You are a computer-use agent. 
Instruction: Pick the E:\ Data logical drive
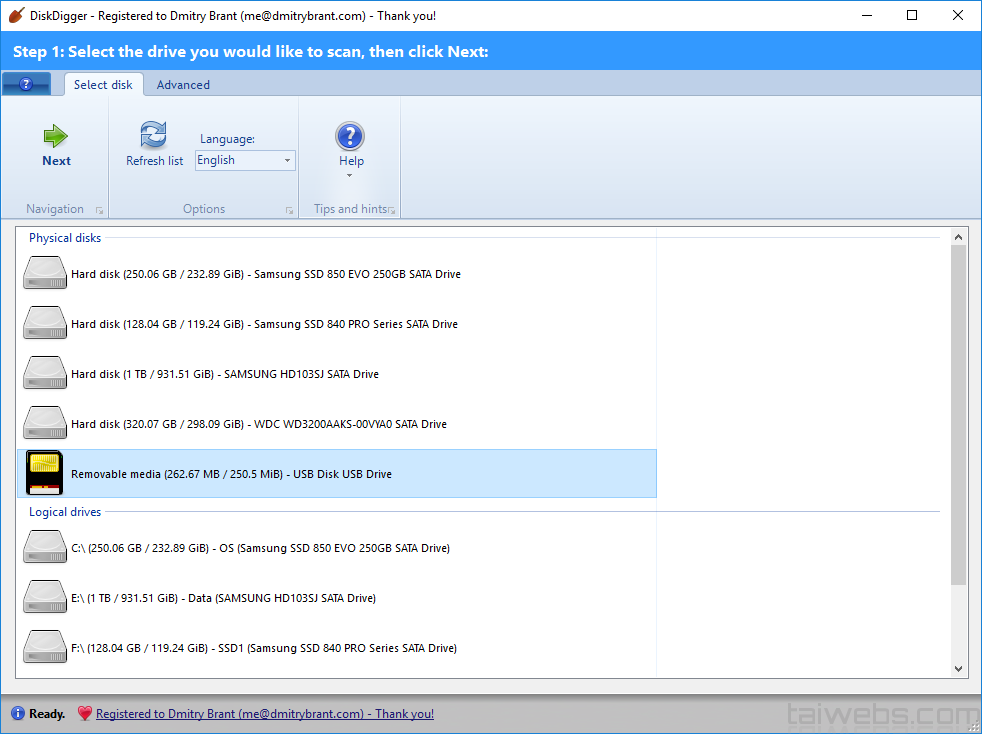pyautogui.click(x=223, y=598)
